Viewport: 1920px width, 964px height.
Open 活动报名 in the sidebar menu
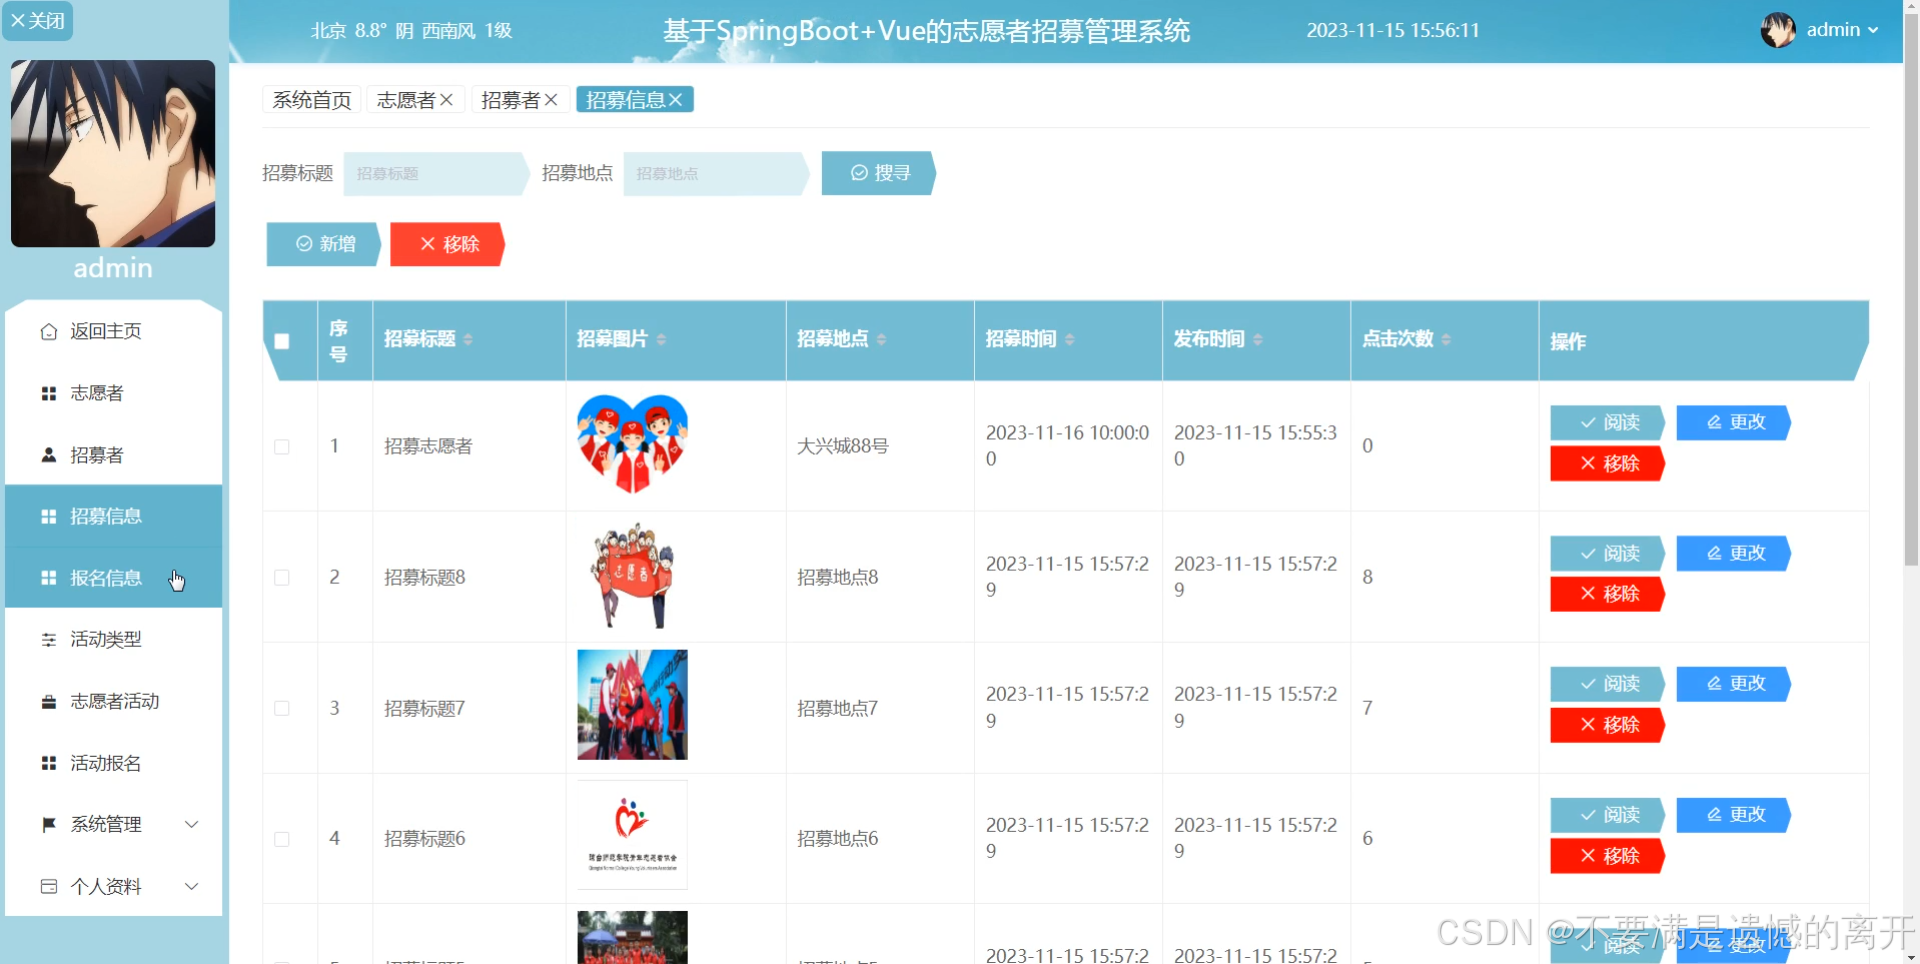point(114,764)
